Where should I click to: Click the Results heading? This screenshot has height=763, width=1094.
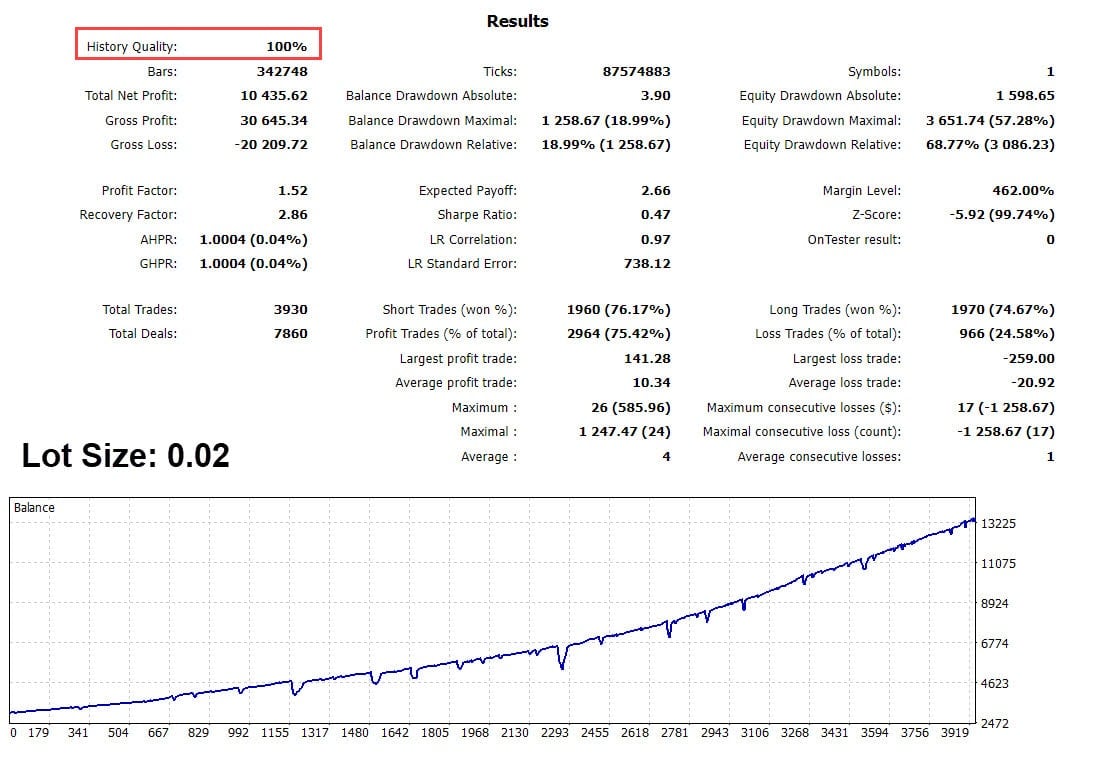[516, 20]
